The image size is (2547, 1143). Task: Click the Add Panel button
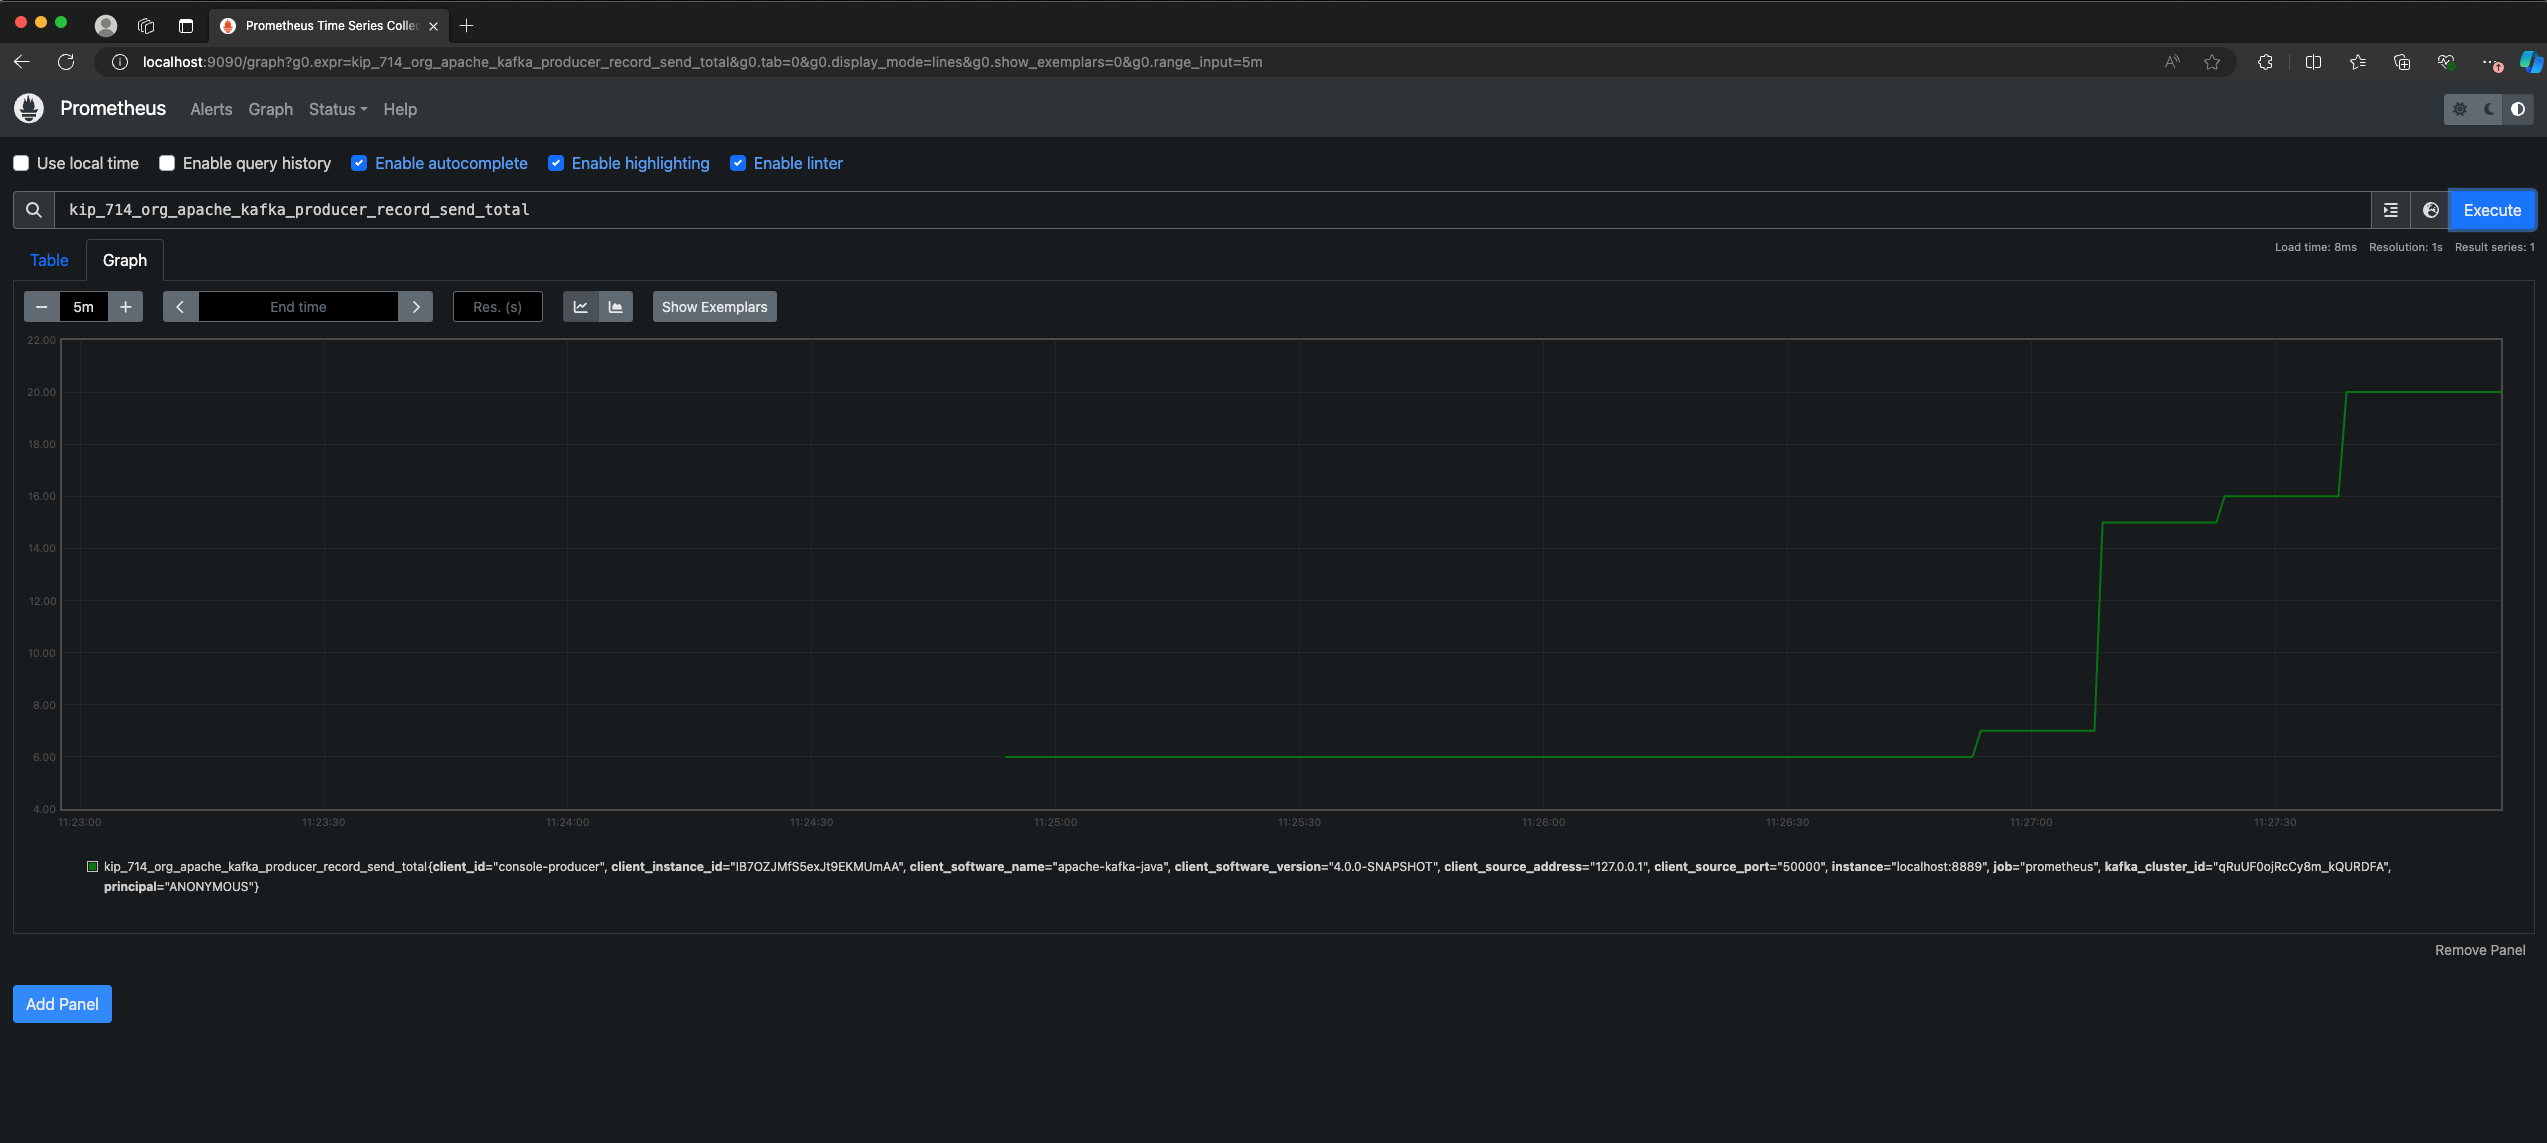[x=62, y=1004]
